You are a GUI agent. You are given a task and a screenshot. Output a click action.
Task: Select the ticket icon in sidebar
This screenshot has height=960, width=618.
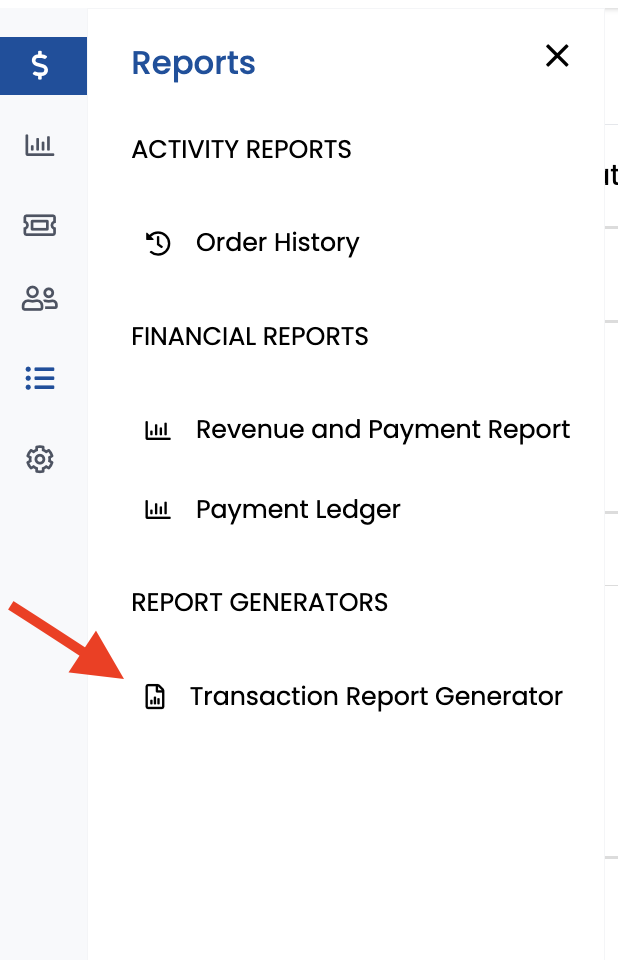40,225
